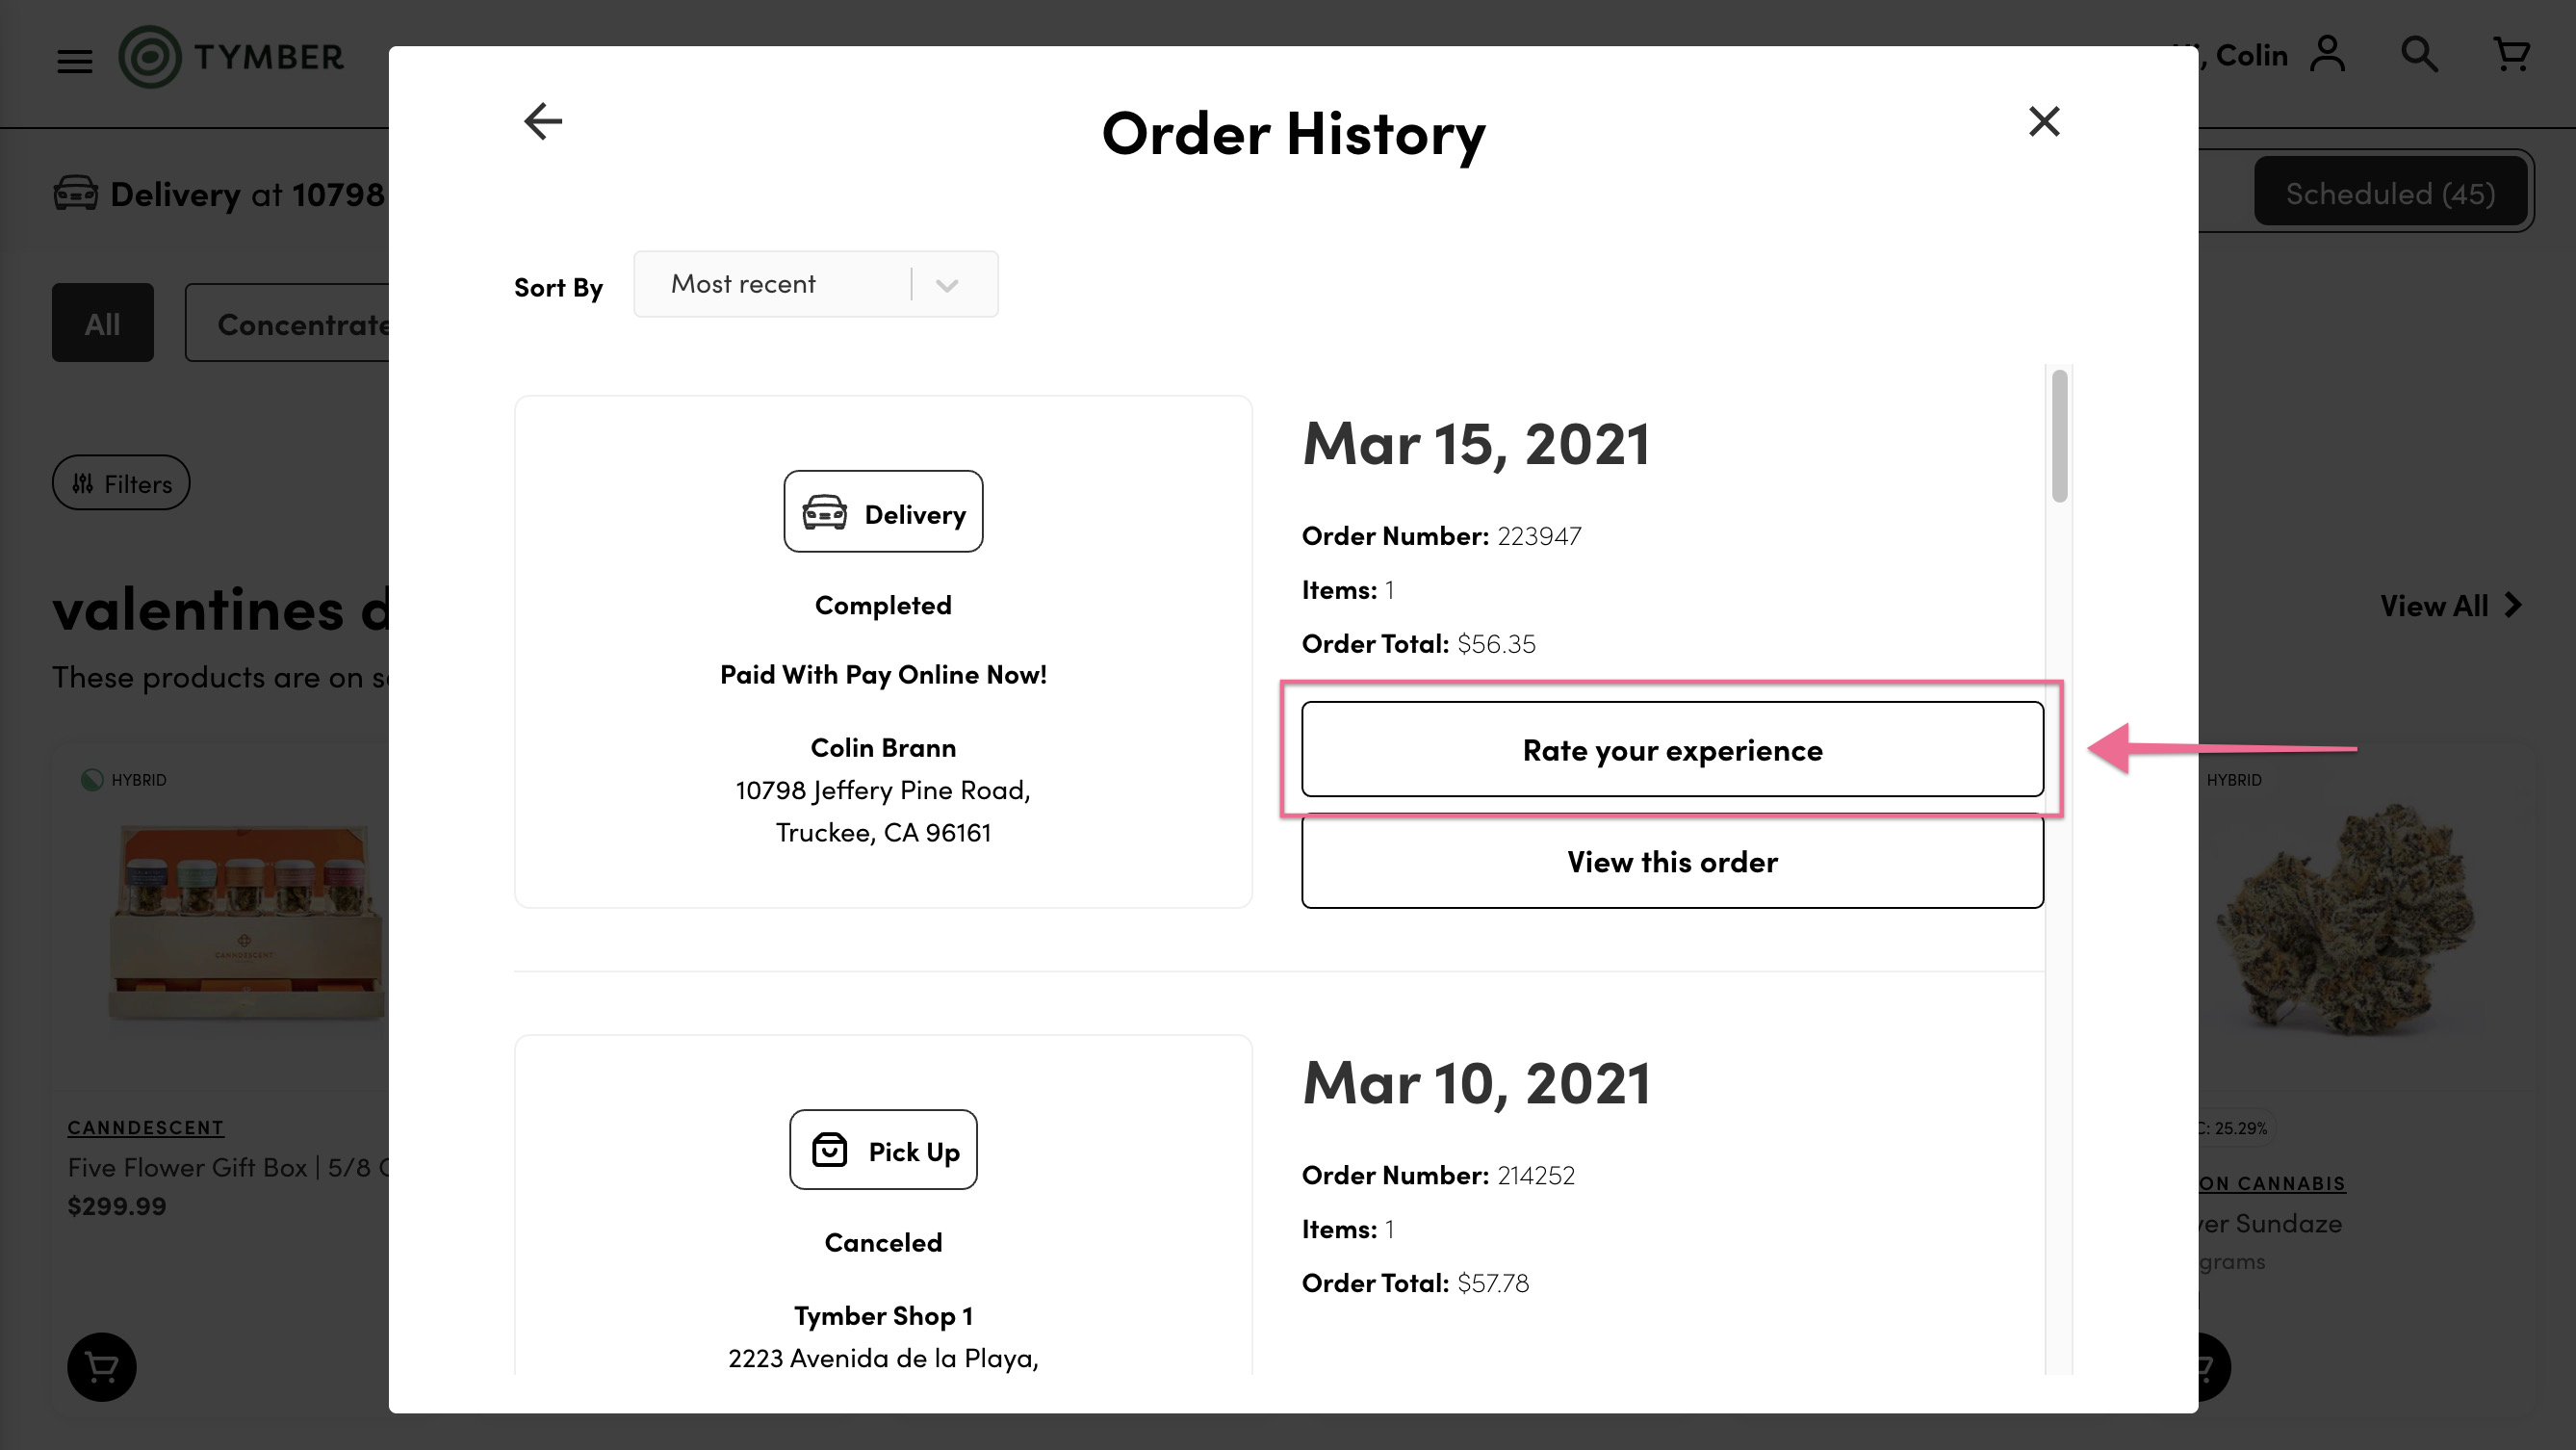Viewport: 2576px width, 1450px height.
Task: Open the shopping cart in header
Action: 2511,54
